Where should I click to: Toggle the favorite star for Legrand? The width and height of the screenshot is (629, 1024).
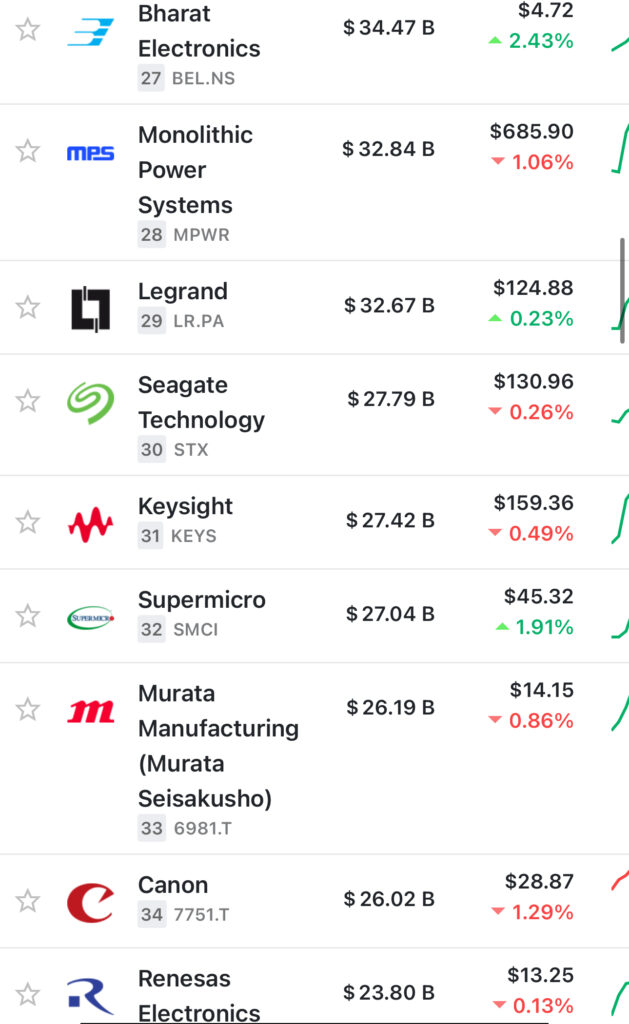pos(28,307)
